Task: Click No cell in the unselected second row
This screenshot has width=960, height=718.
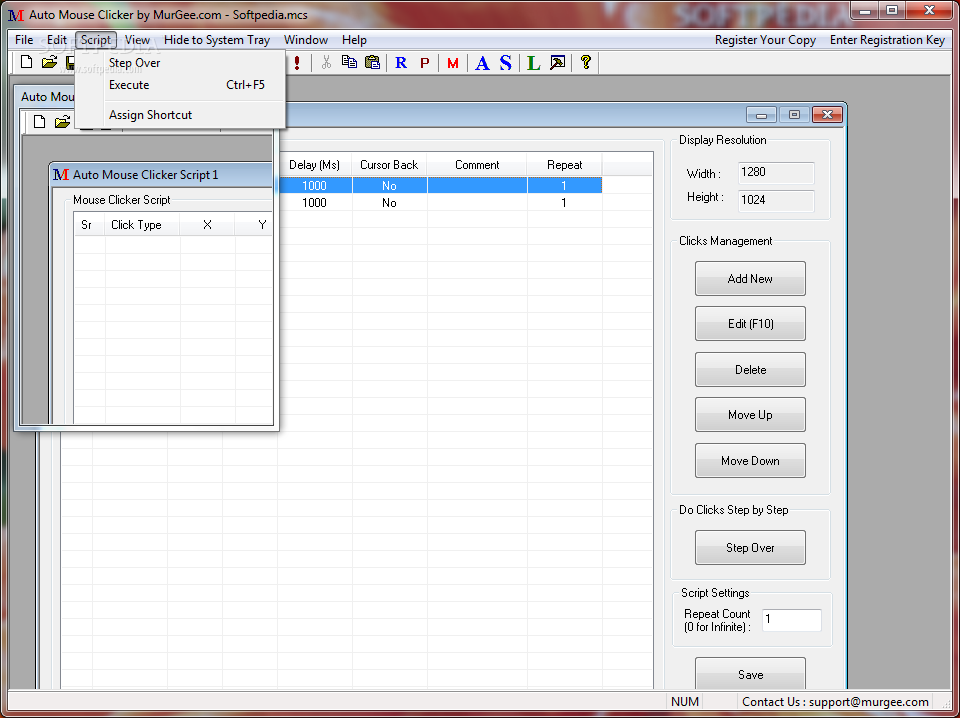Action: (x=389, y=203)
